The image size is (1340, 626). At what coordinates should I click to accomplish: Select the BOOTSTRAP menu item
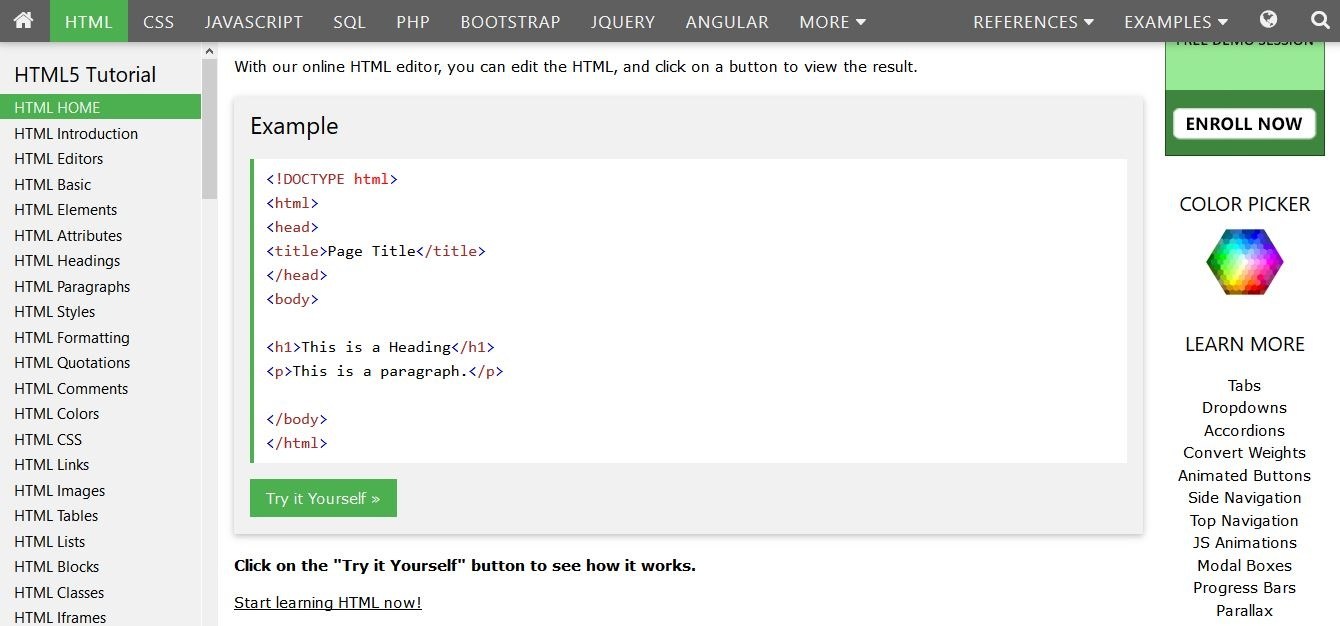510,21
